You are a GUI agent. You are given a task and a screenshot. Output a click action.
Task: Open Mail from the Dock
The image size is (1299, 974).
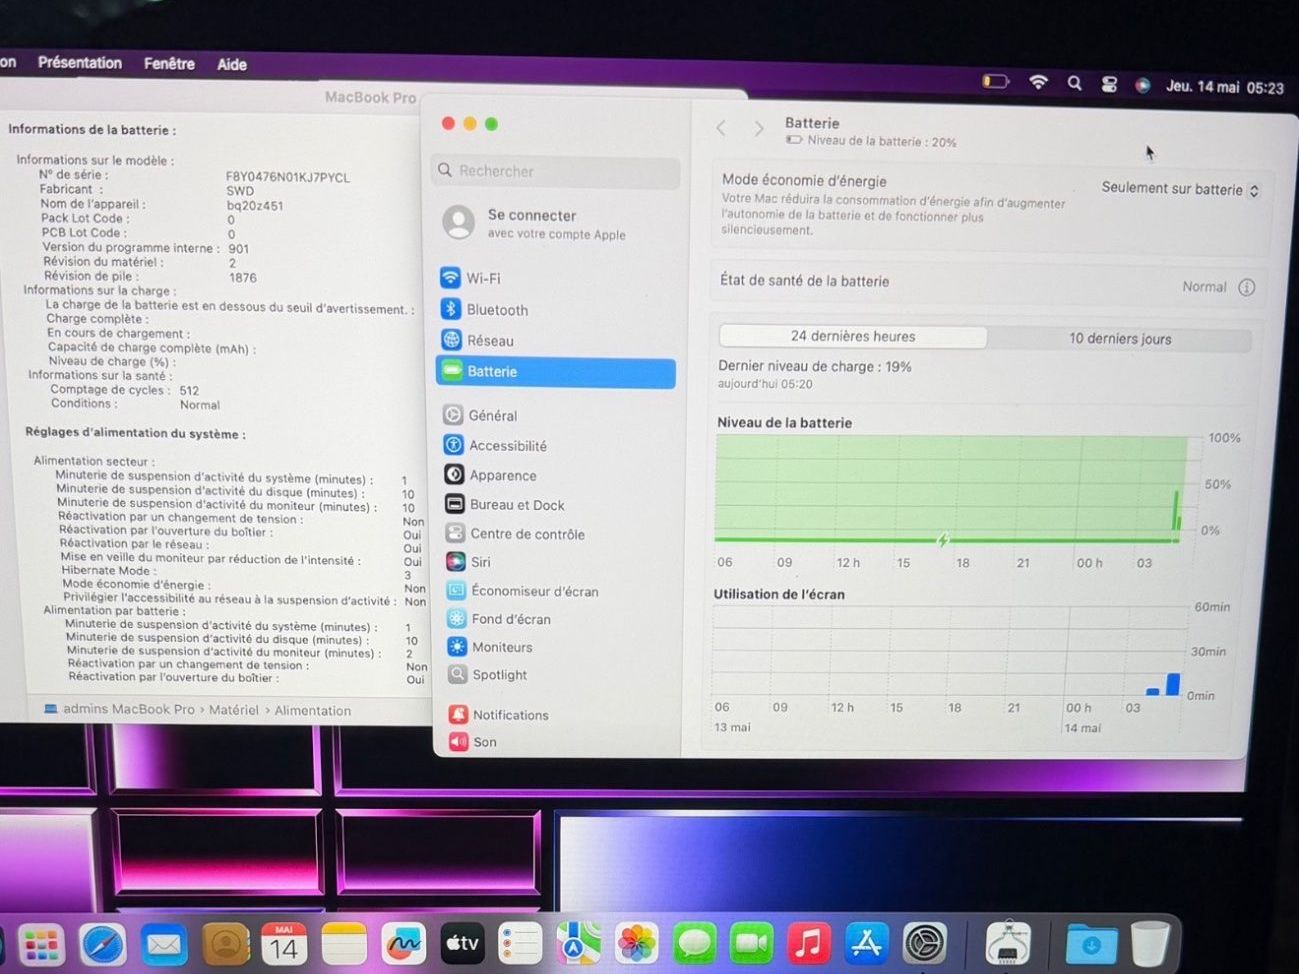(x=163, y=944)
